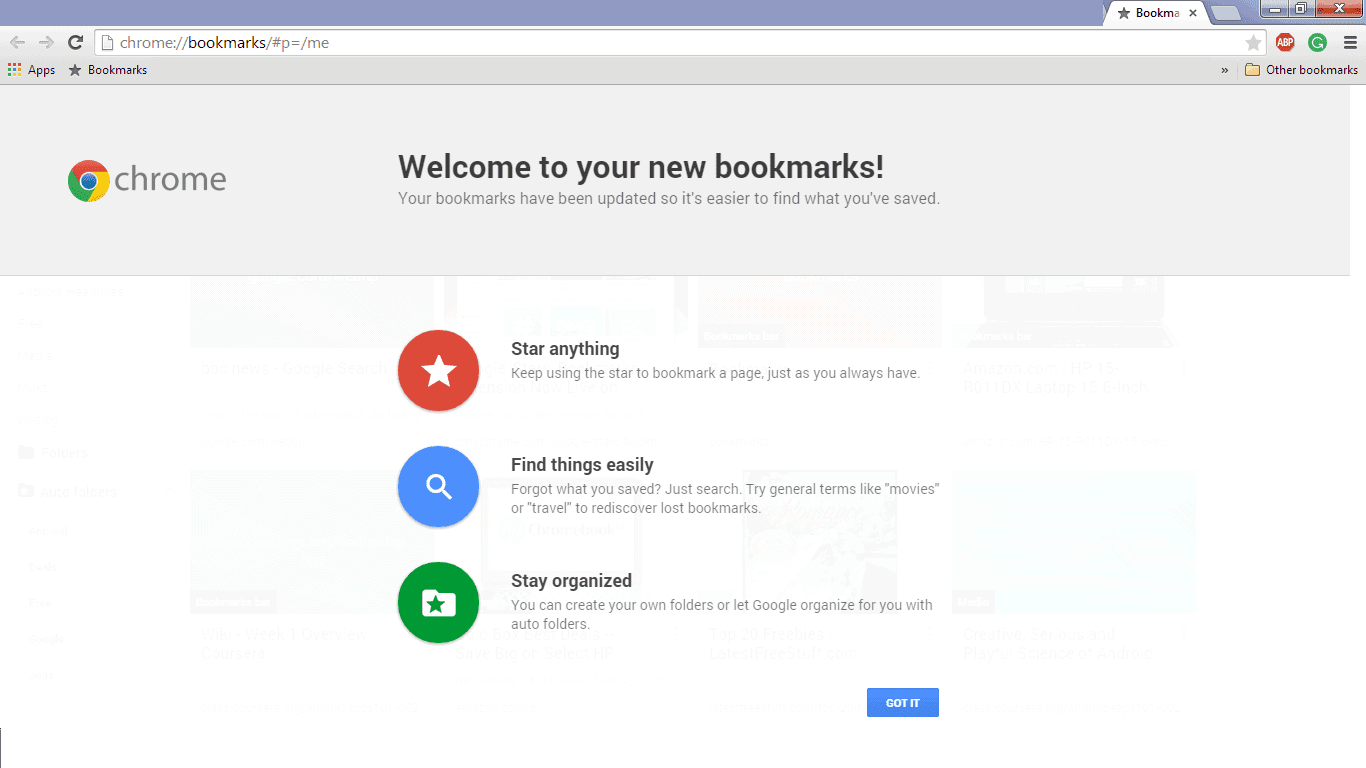Click the 'Find things easily' heading
The height and width of the screenshot is (768, 1366).
click(582, 465)
